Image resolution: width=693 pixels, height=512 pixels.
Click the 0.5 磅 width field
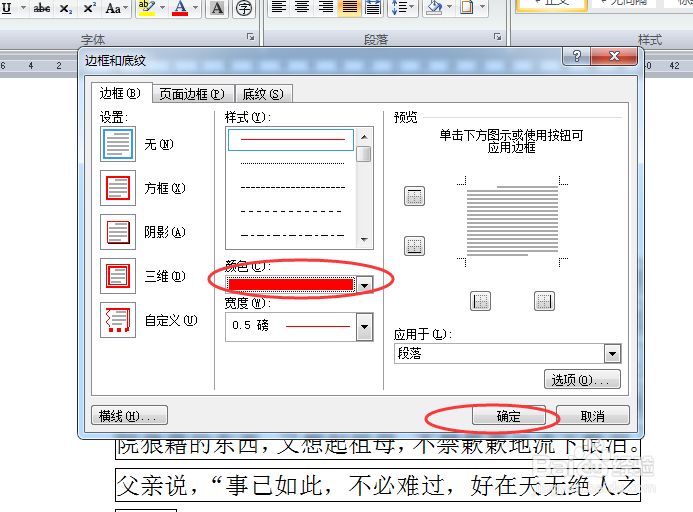tap(291, 327)
